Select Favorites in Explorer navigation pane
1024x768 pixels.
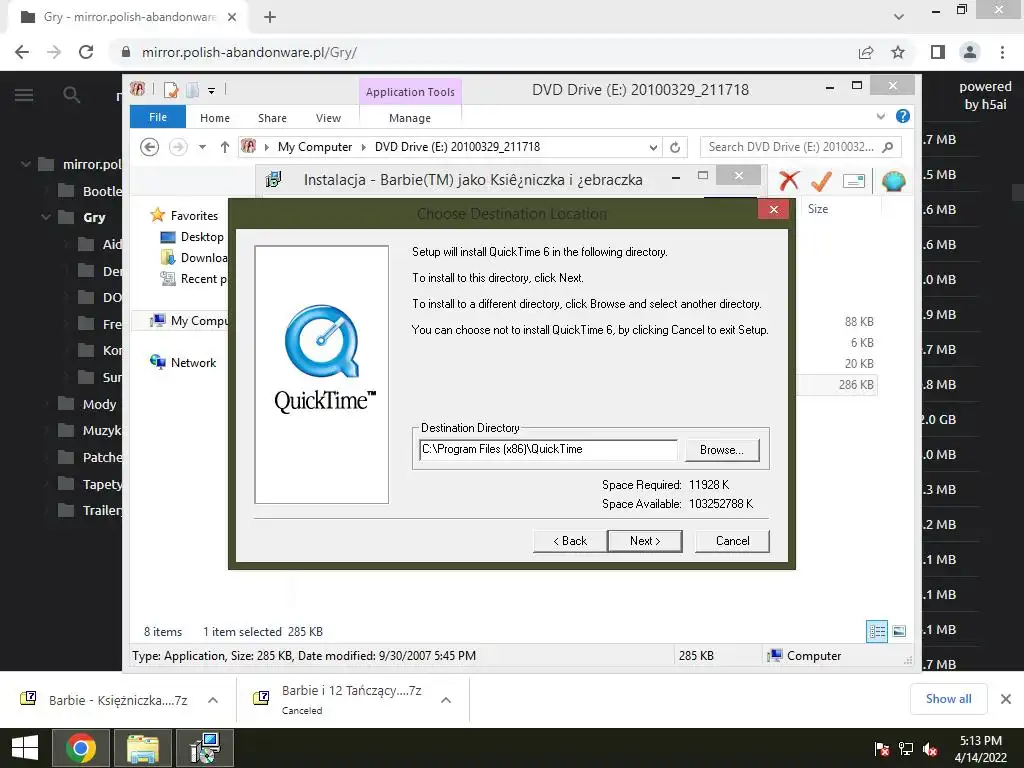point(194,216)
